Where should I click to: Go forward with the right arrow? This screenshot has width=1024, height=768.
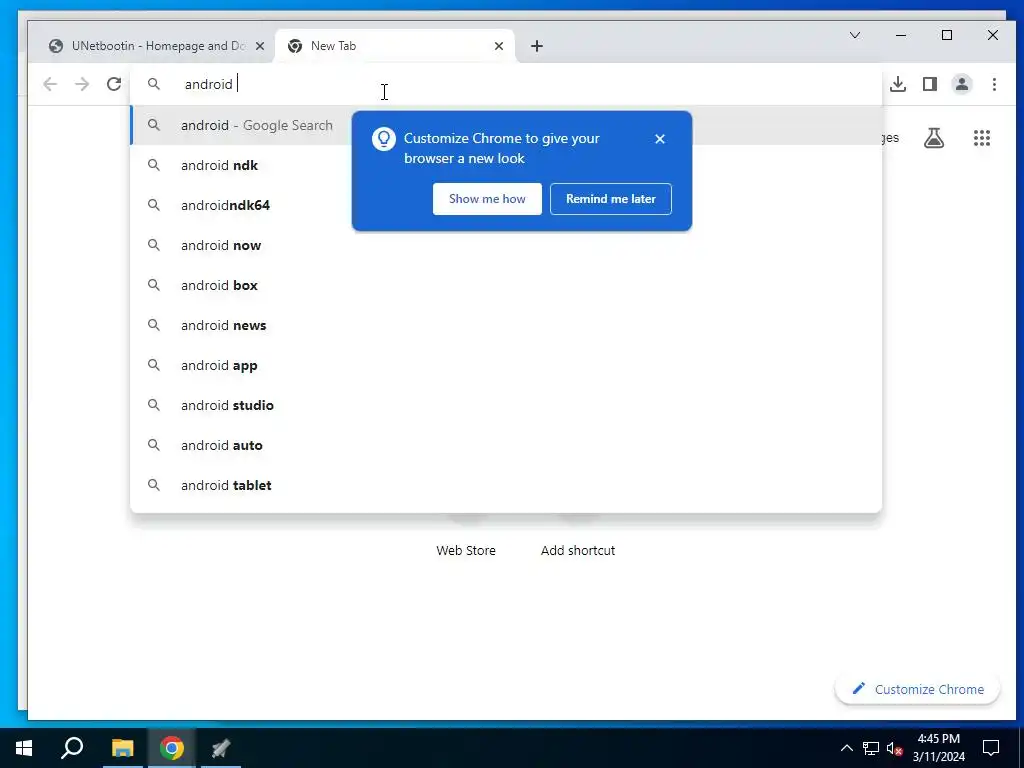point(82,84)
